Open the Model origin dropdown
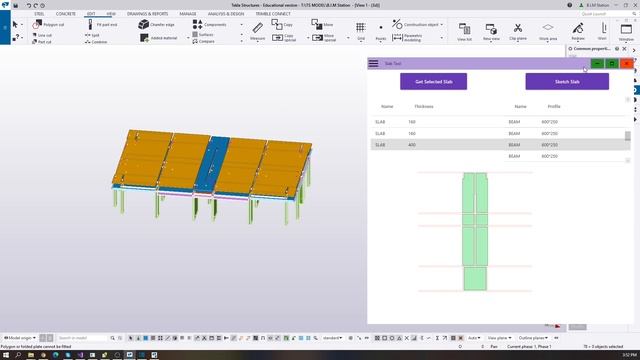This screenshot has height=360, width=640. (x=20, y=338)
